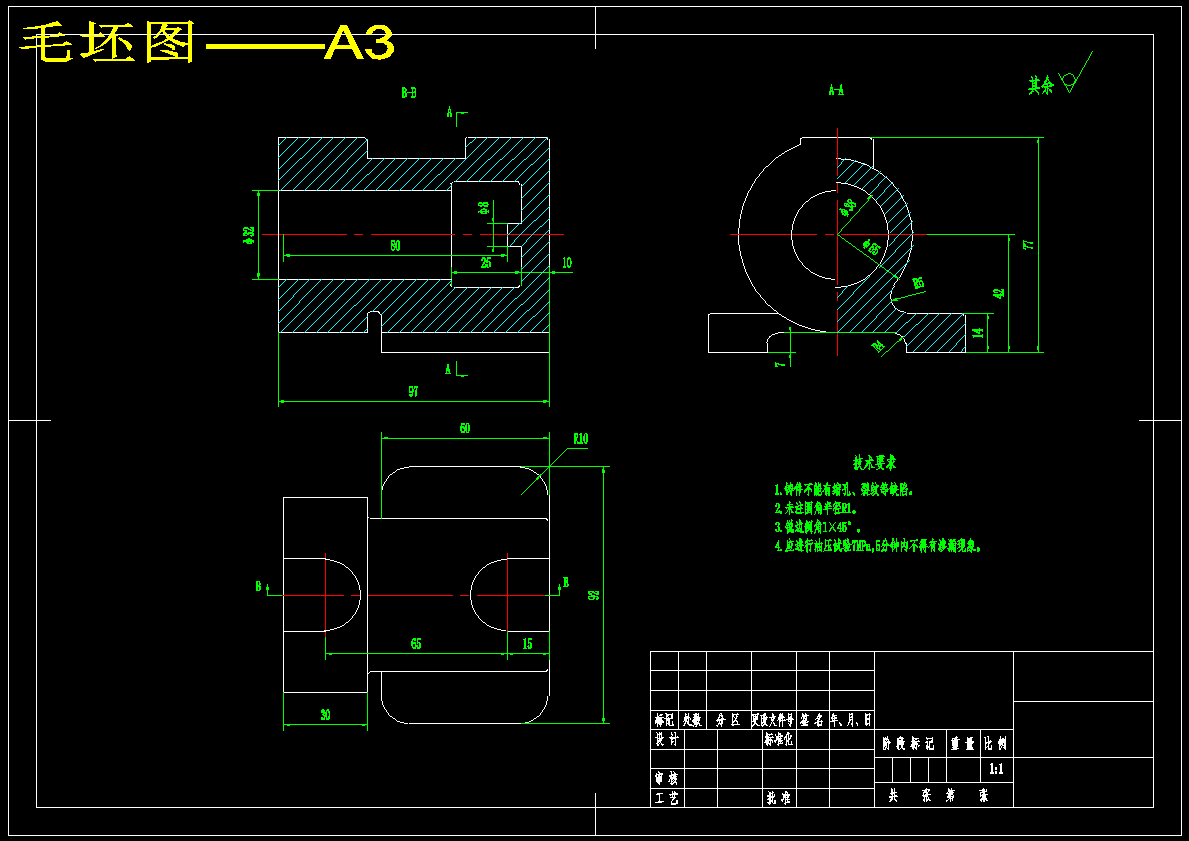Select the lower A cutting-plane marker

pyautogui.click(x=456, y=370)
